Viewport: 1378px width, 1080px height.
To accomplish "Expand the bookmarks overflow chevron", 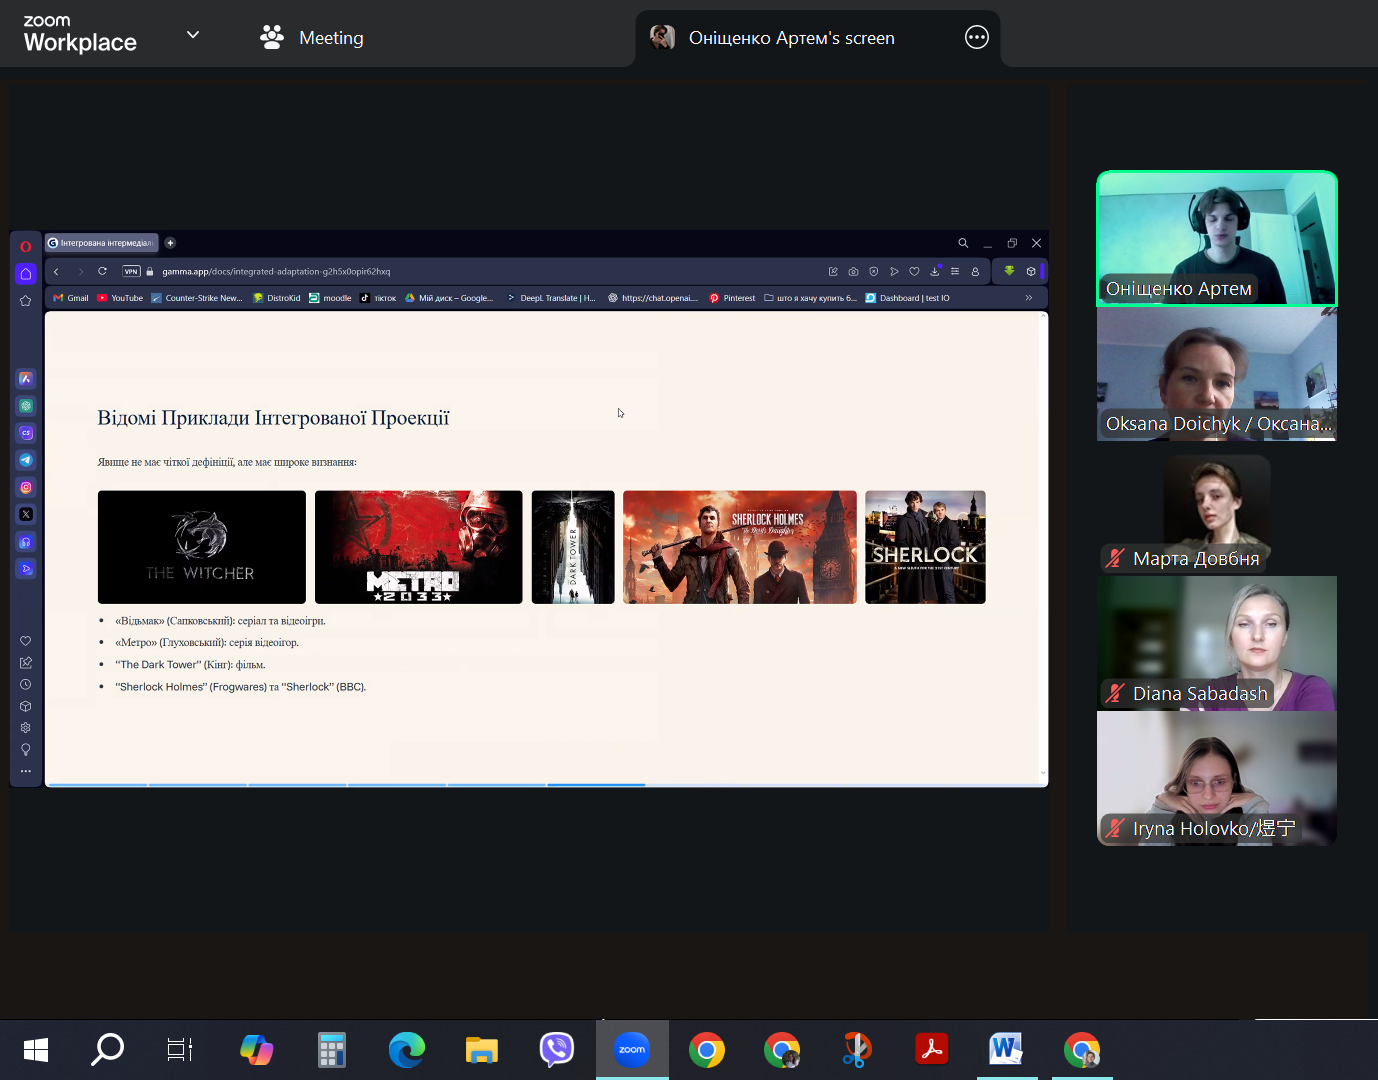I will click(x=1028, y=298).
